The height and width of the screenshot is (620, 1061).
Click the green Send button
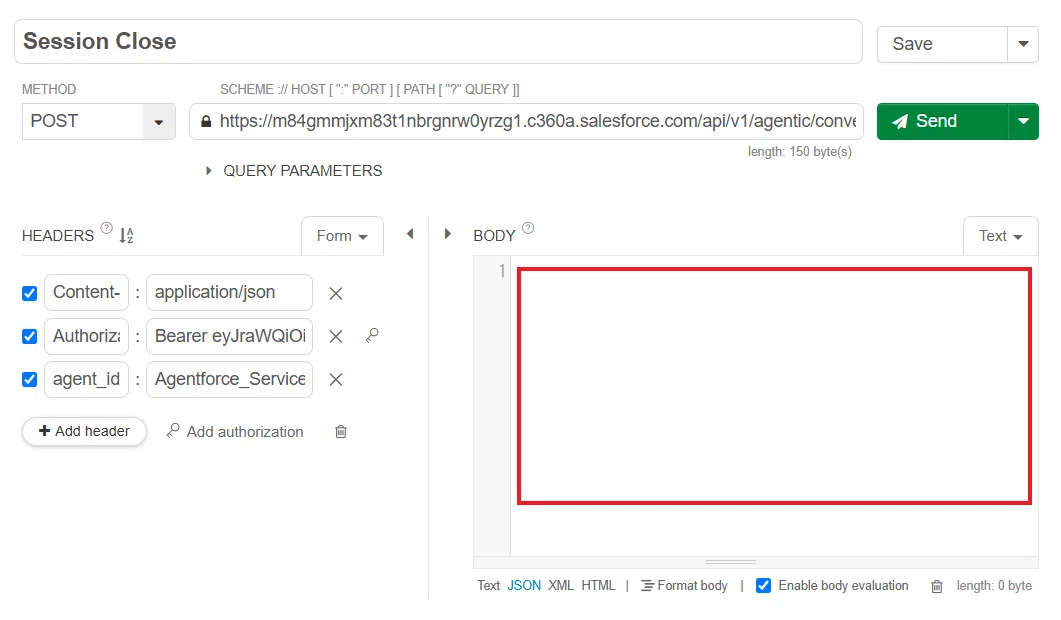tap(943, 121)
